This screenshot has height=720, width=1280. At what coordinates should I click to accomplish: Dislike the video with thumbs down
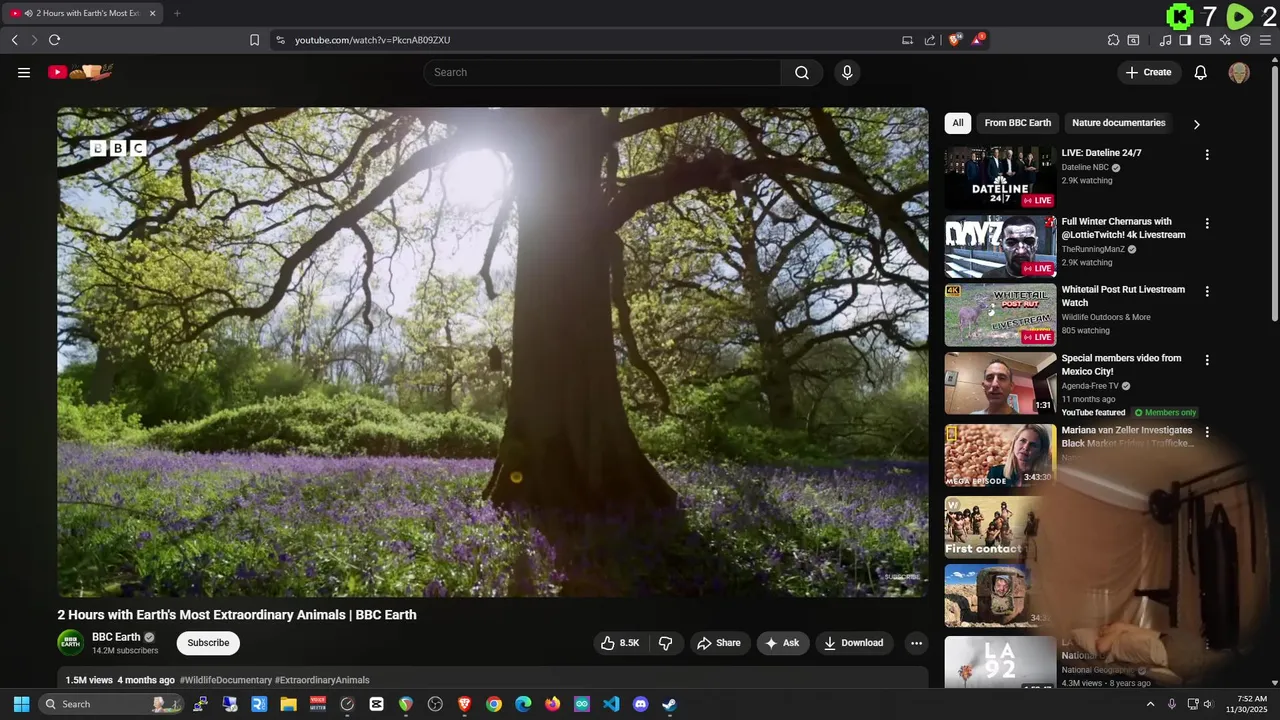[x=665, y=643]
